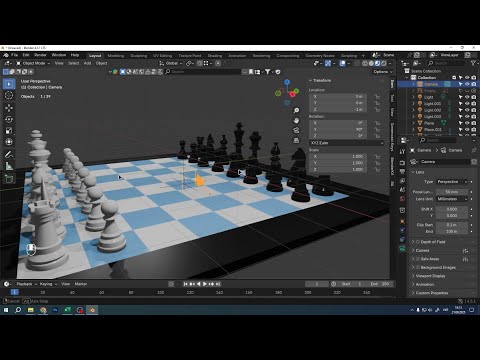480x360 pixels.
Task: Hide Light.001 in viewport
Action: [x=467, y=104]
